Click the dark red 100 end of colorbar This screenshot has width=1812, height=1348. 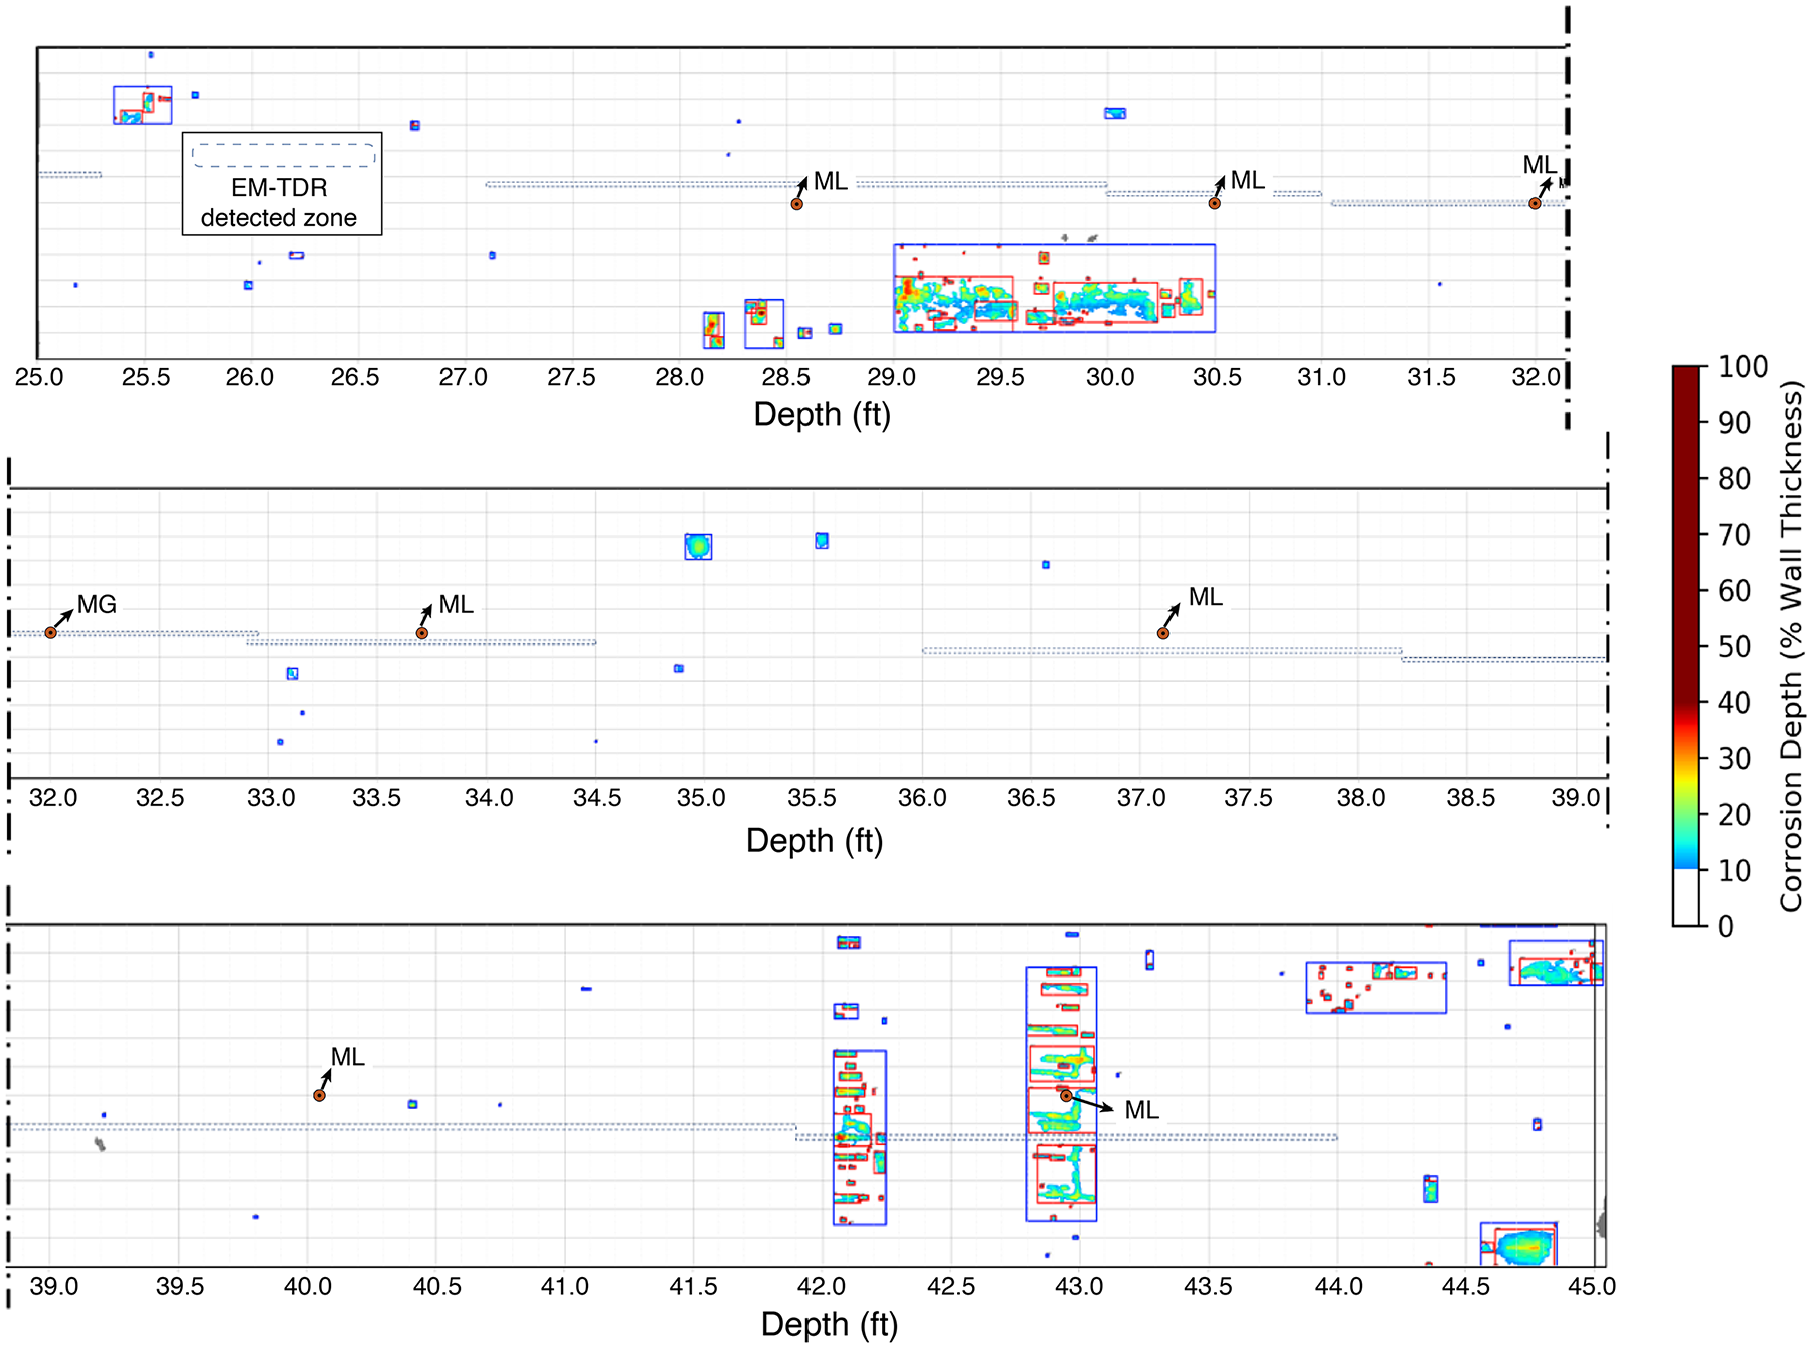click(x=1686, y=372)
